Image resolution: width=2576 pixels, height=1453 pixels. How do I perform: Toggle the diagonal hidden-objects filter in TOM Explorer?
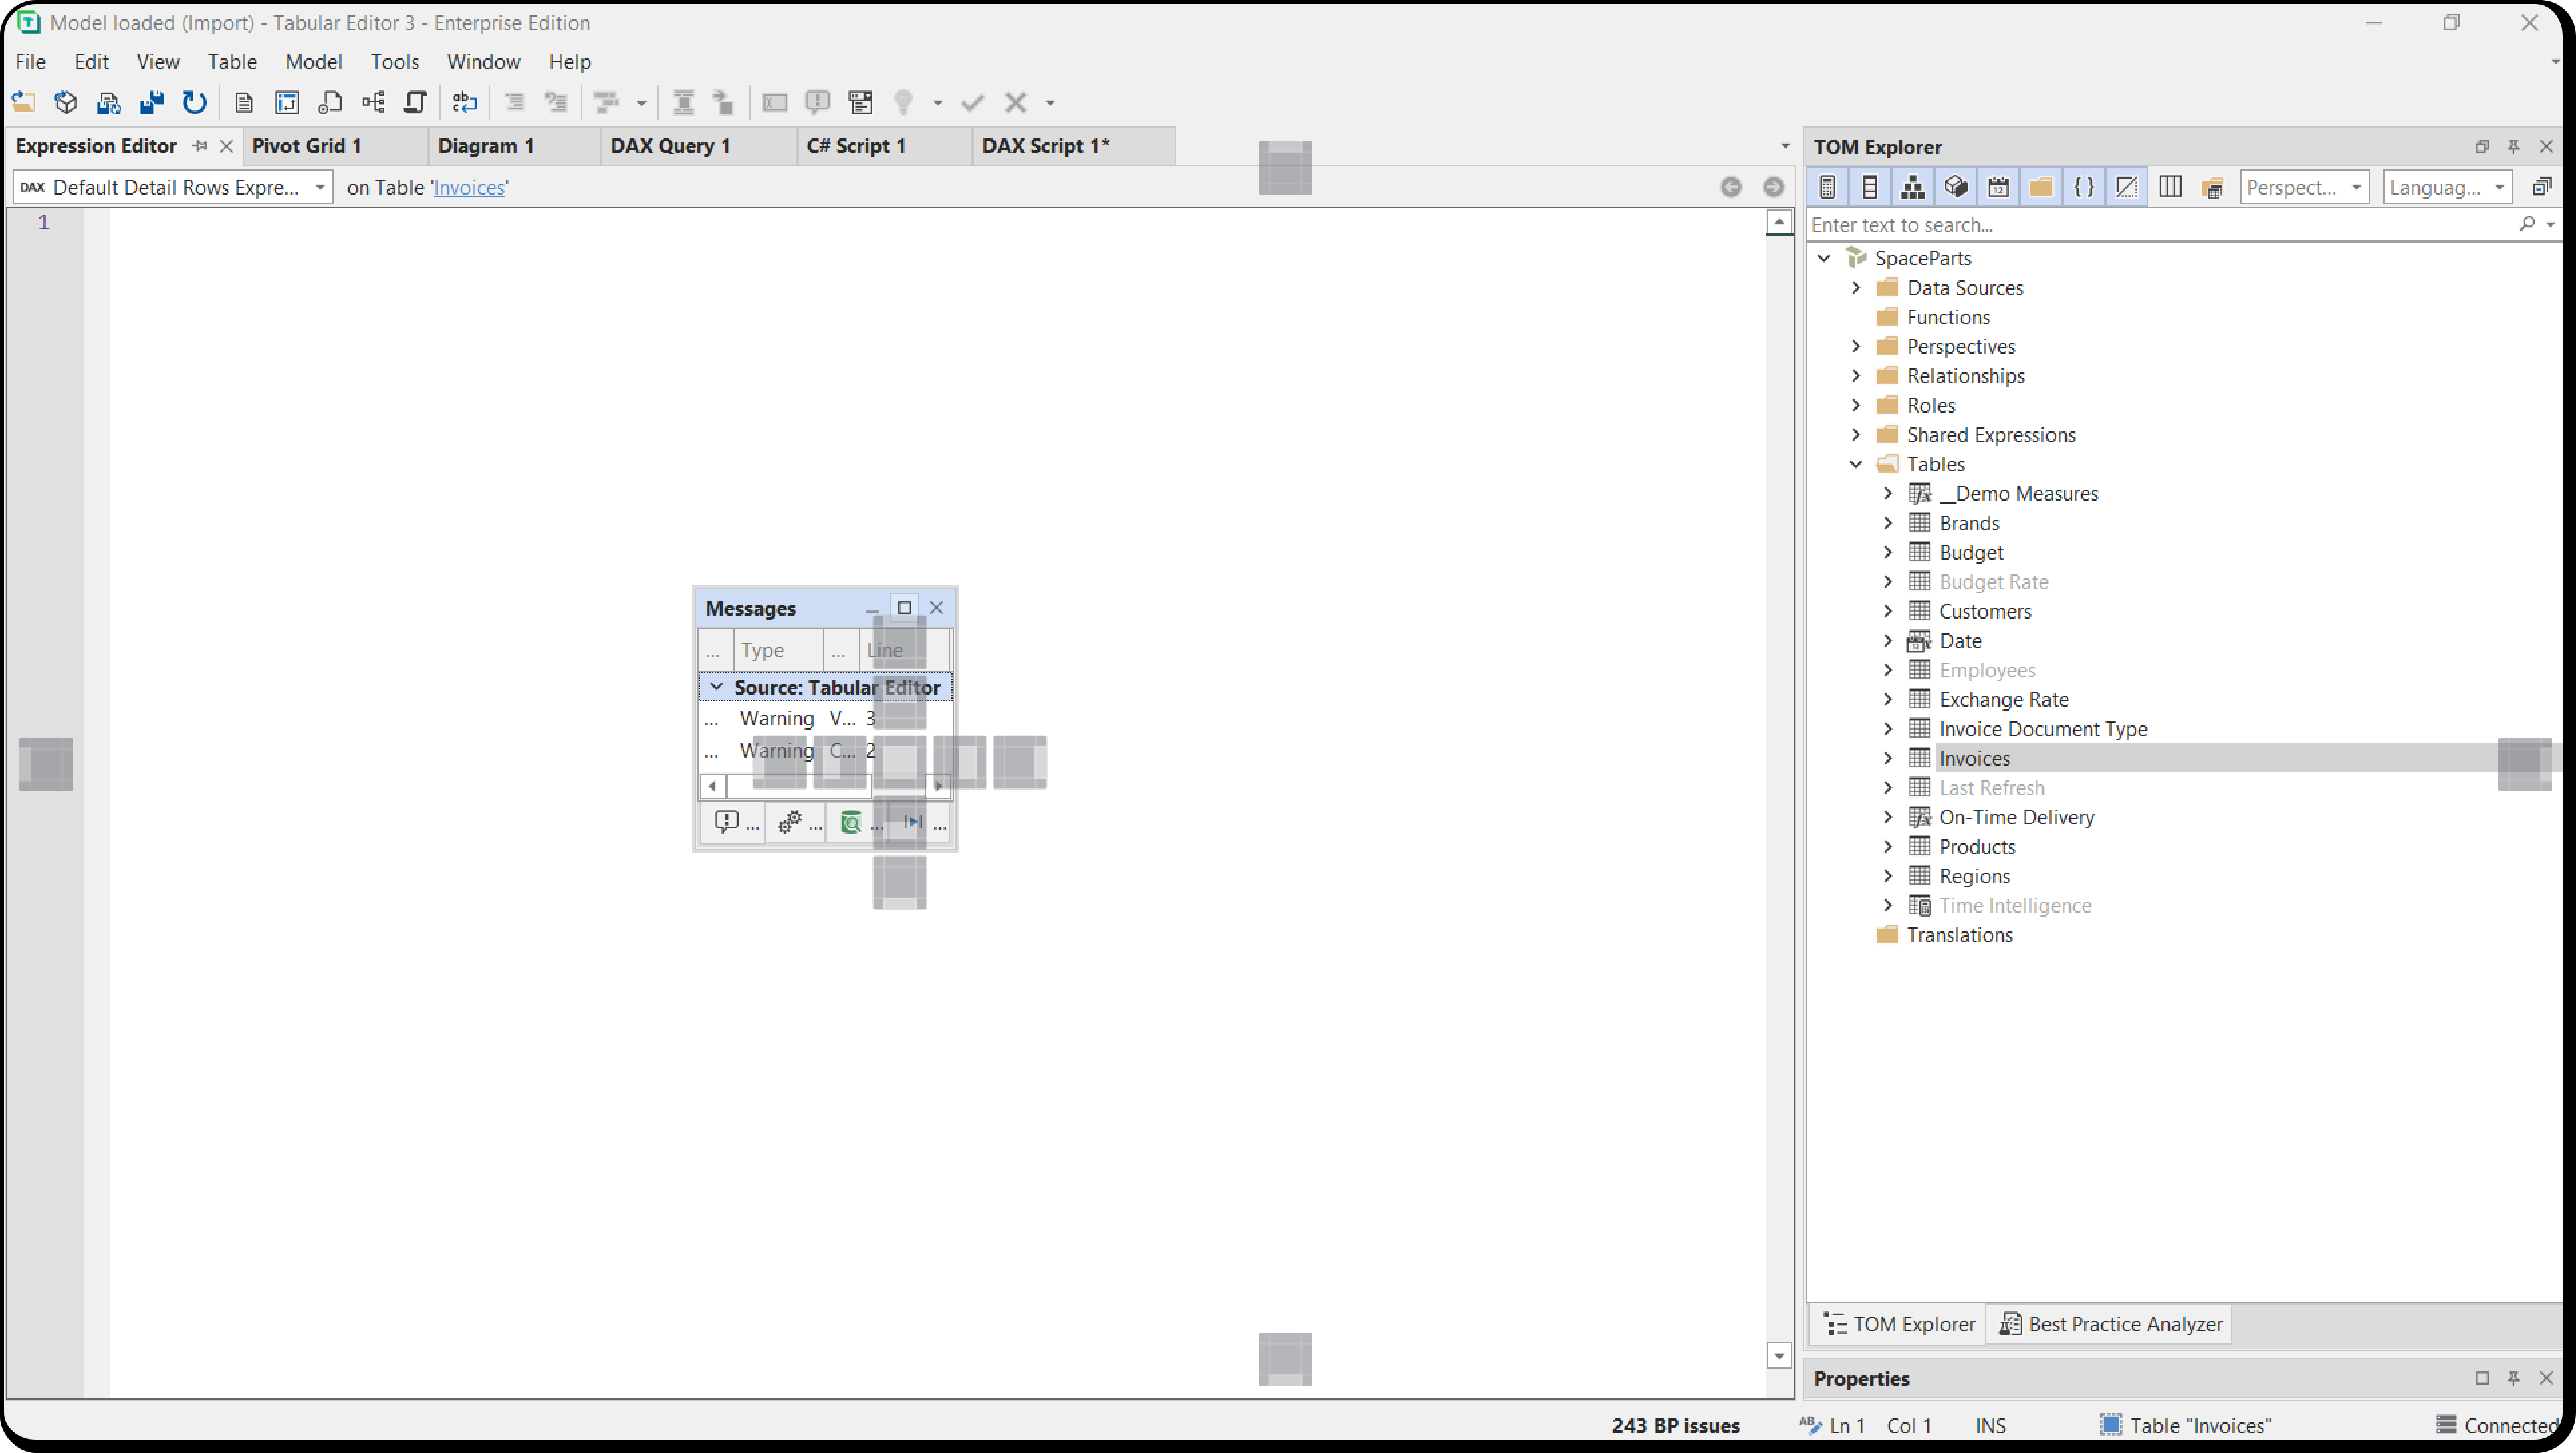tap(2127, 187)
